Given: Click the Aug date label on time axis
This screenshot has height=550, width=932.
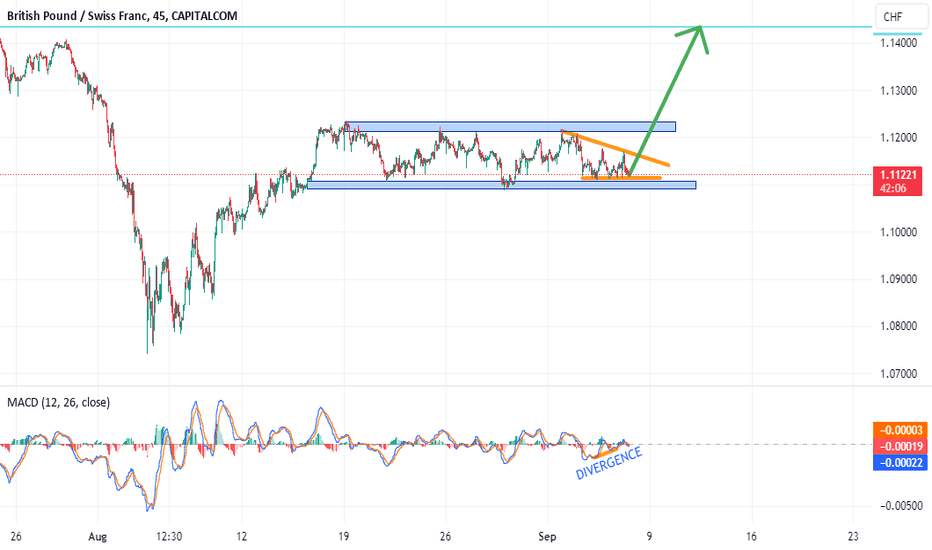Looking at the screenshot, I should click(97, 536).
